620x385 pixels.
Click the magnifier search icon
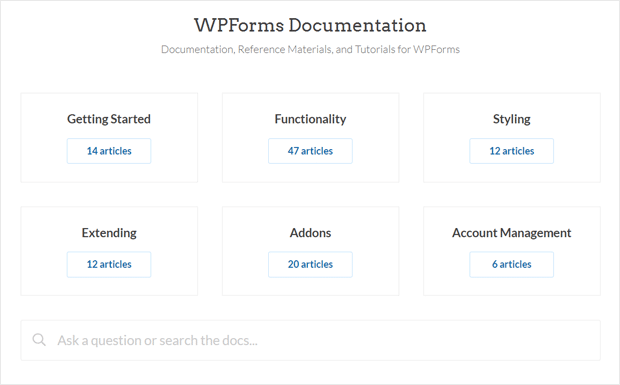pyautogui.click(x=39, y=340)
